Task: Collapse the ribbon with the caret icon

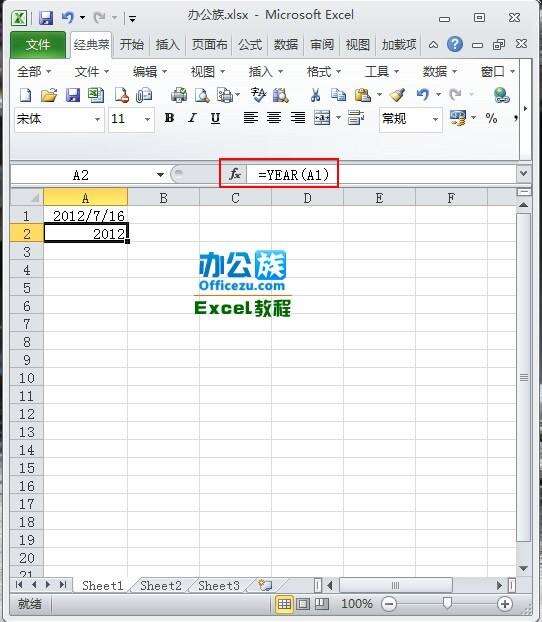Action: tap(433, 44)
